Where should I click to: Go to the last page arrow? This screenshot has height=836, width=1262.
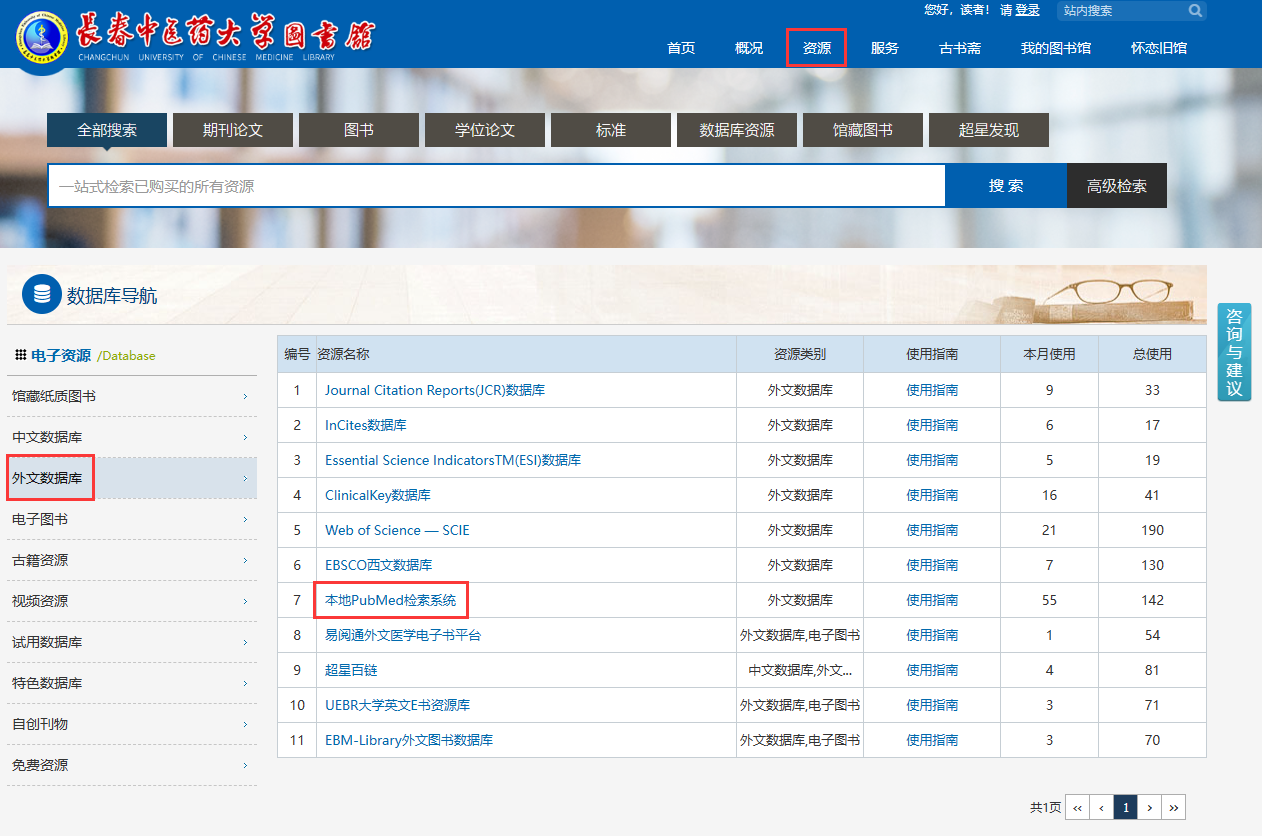(1174, 807)
